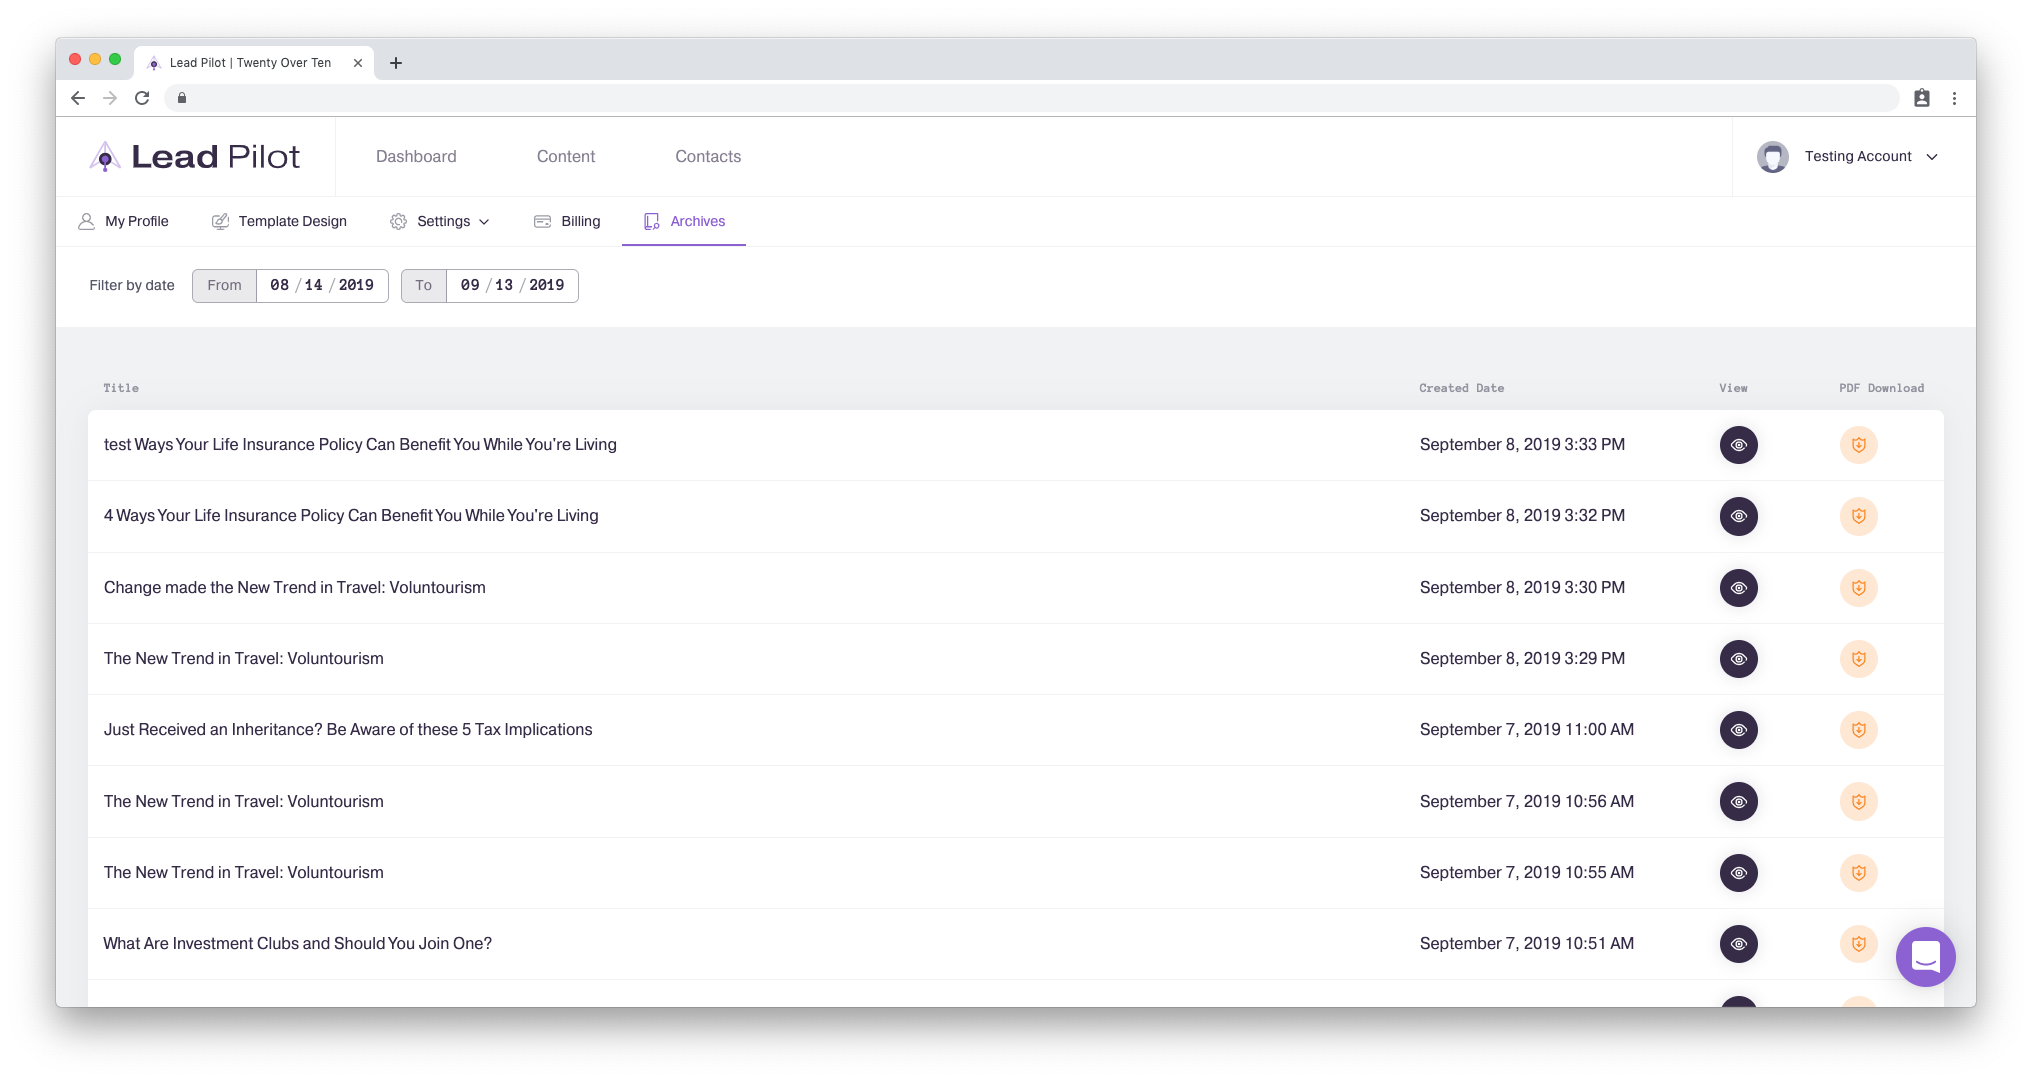Click the To date input field
This screenshot has height=1081, width=2032.
(511, 286)
